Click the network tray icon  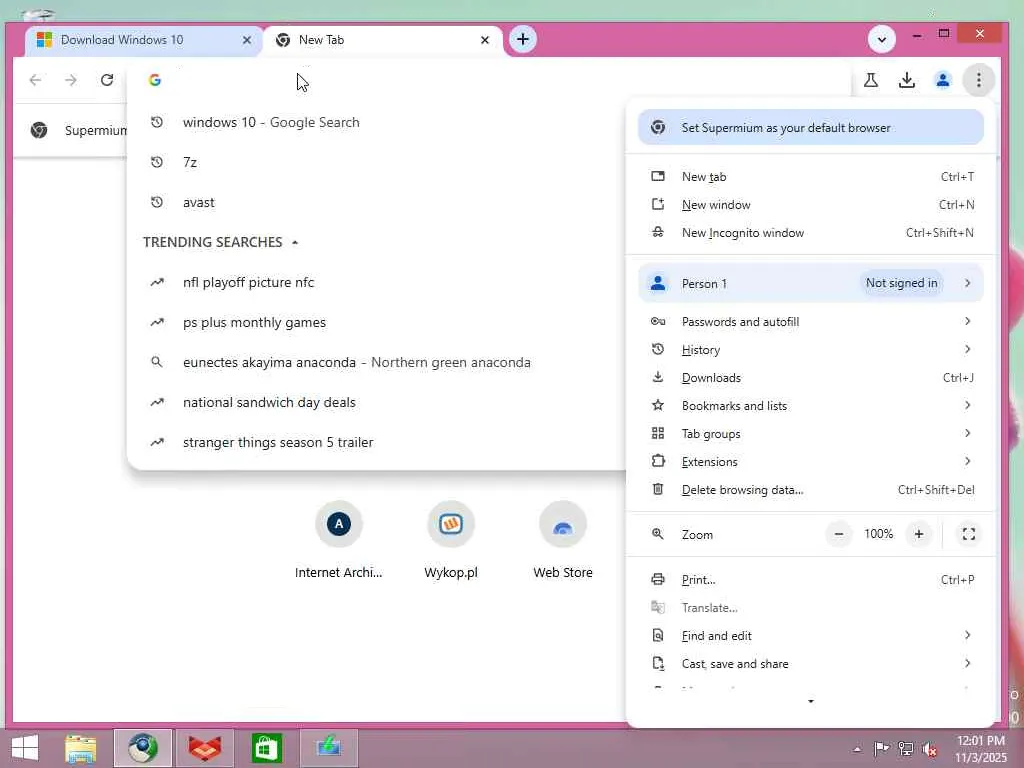pyautogui.click(x=906, y=749)
